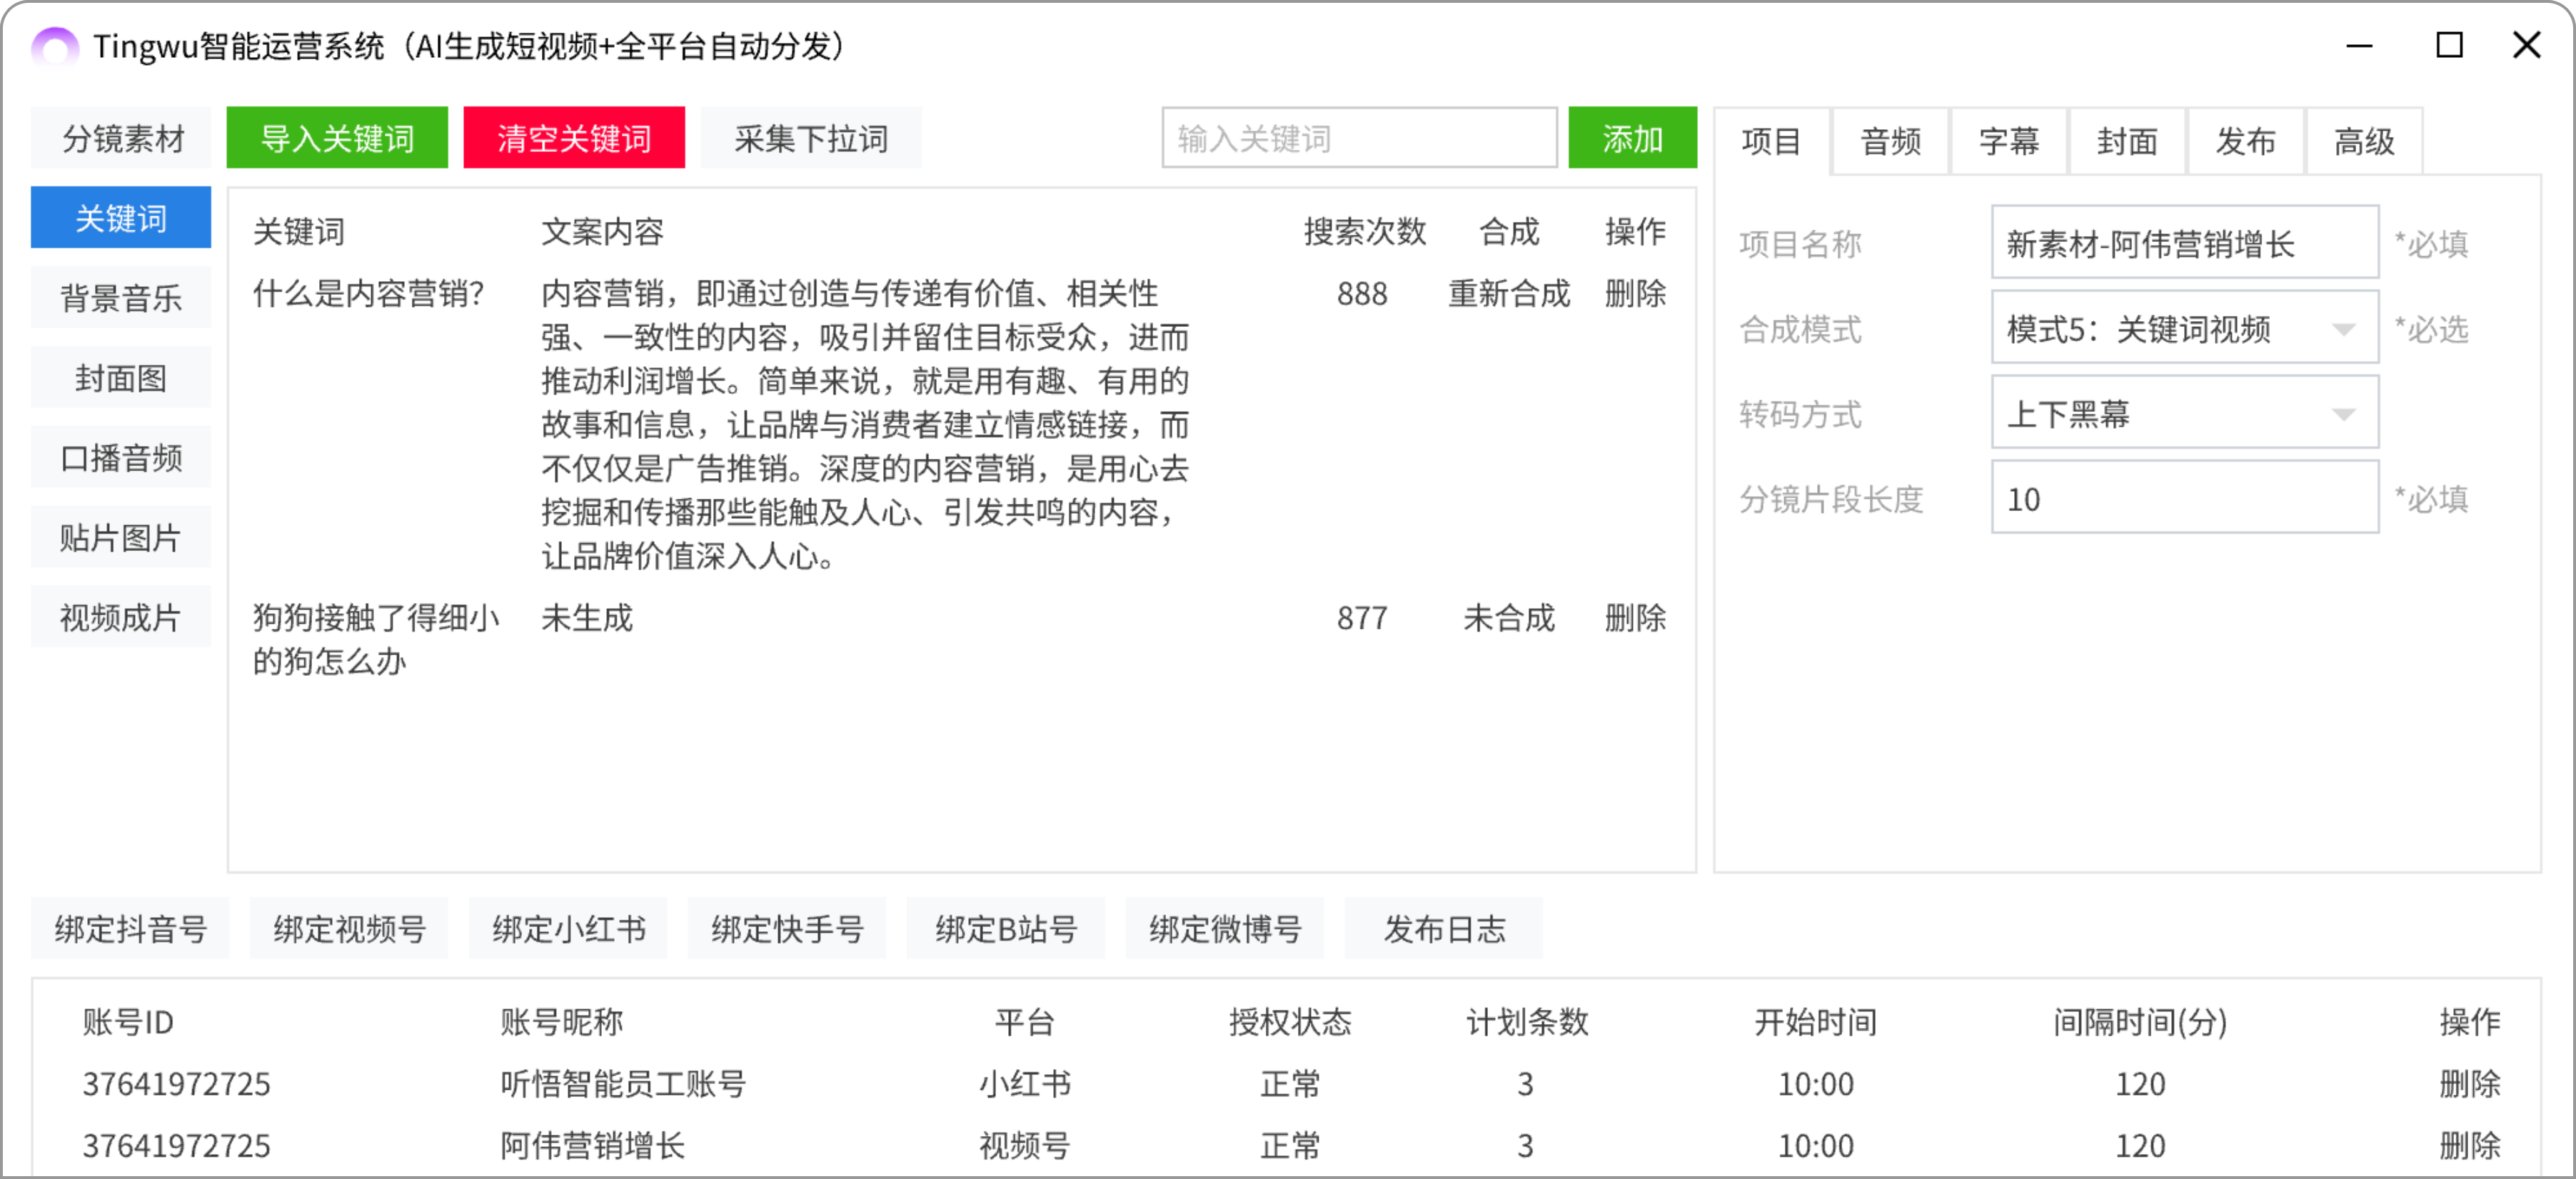Select the 狗狗接触了得细小的狗怎么办 keyword cell
The image size is (2576, 1179).
point(376,640)
